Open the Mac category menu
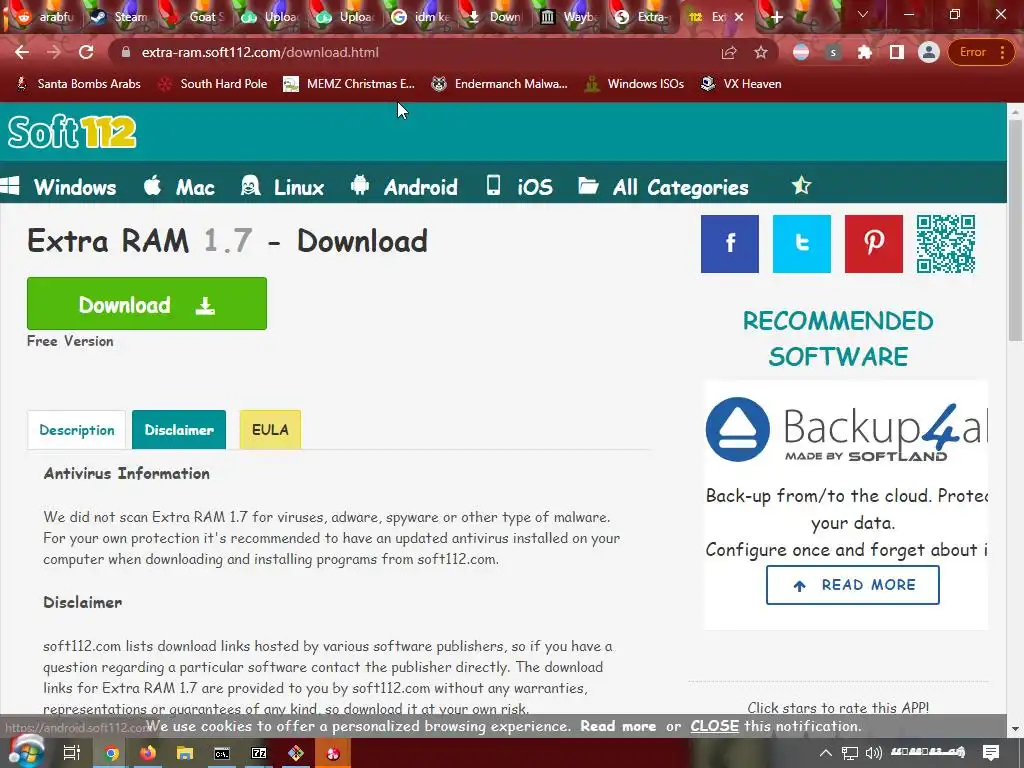Screen dimensions: 1024x768 [x=179, y=187]
